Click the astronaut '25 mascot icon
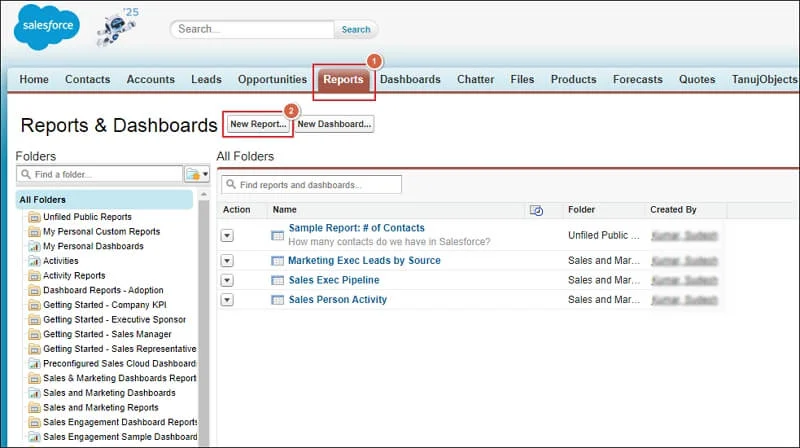 pos(118,28)
